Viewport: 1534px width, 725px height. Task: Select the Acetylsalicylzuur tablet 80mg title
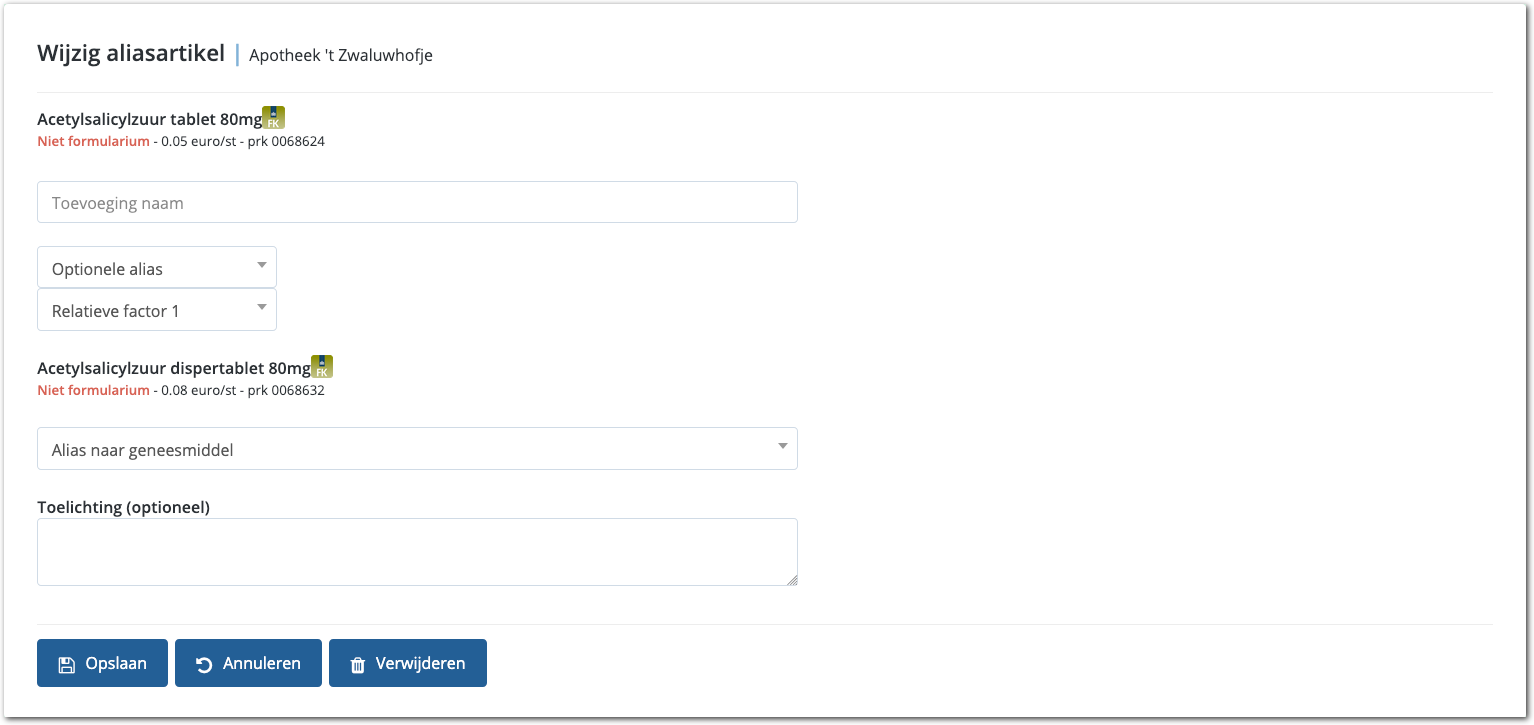point(149,120)
